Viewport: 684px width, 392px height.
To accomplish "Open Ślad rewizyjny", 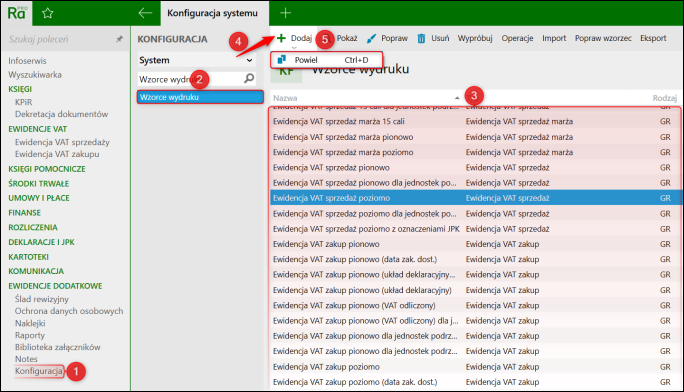I will tap(42, 299).
